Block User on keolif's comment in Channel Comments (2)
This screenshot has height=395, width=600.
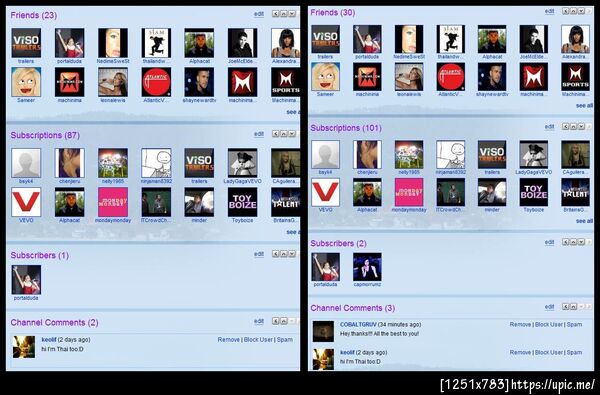[258, 340]
